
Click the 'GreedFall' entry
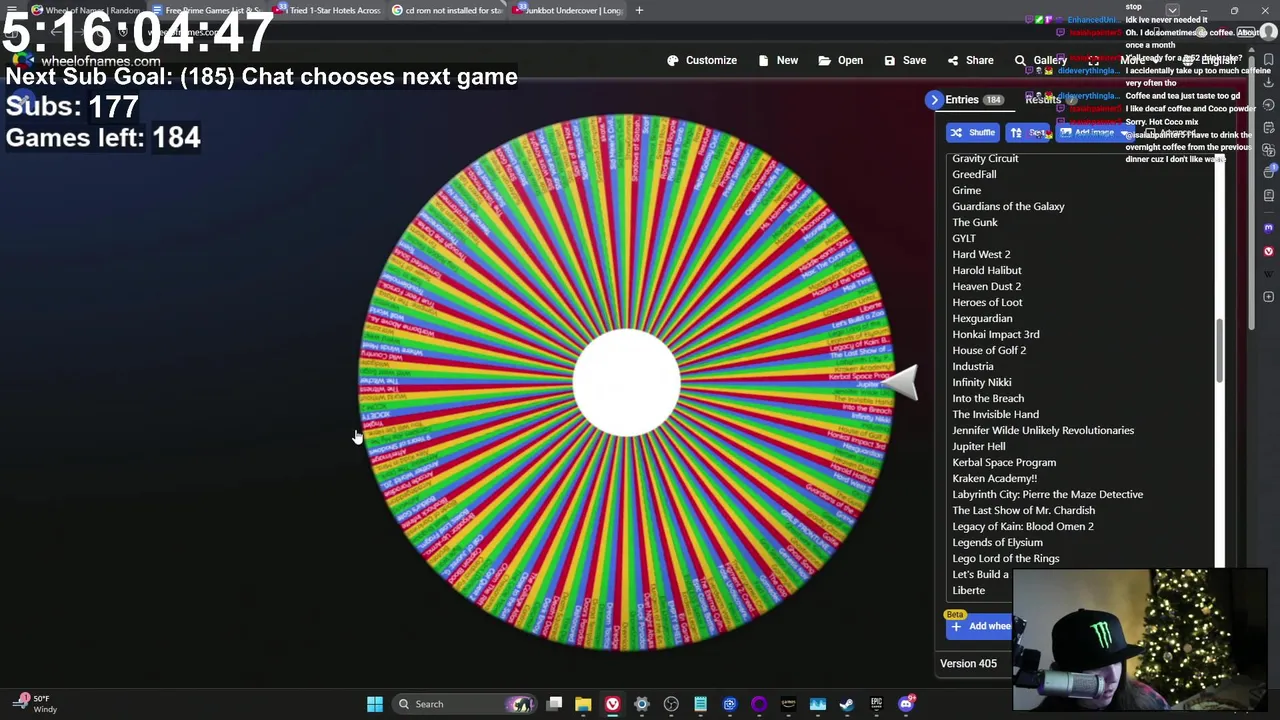974,174
